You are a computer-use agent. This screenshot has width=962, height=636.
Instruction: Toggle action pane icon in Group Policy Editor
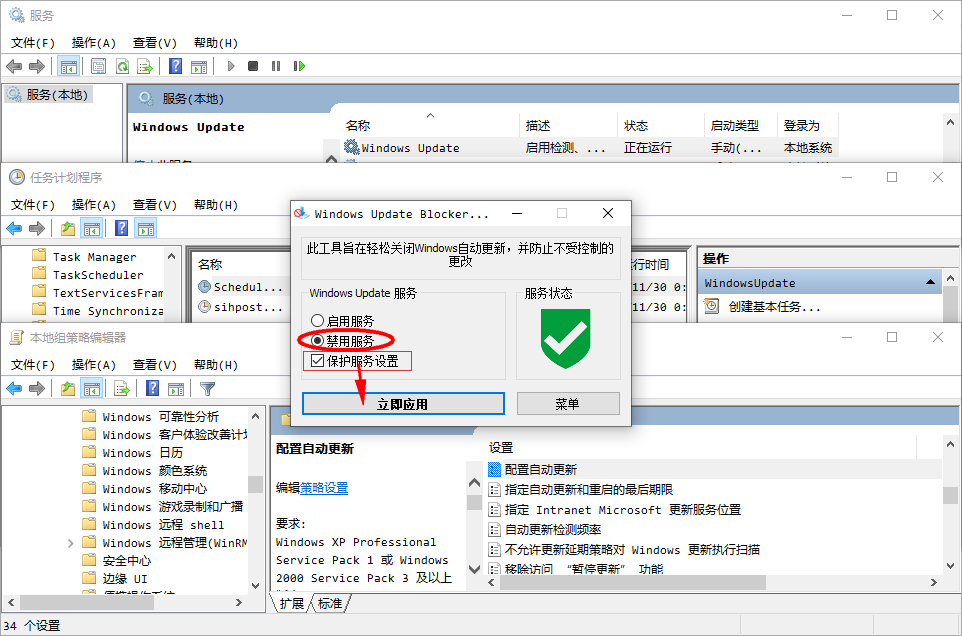point(176,388)
